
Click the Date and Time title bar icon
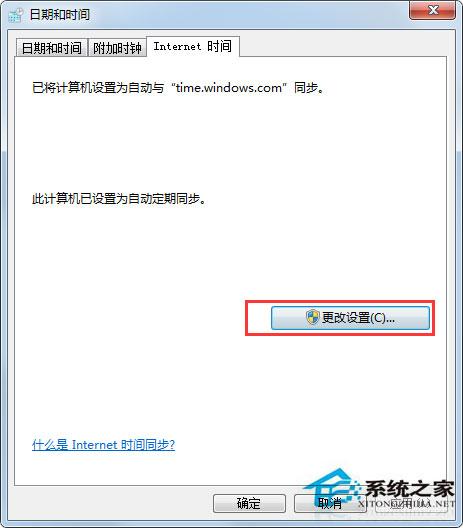pos(15,15)
